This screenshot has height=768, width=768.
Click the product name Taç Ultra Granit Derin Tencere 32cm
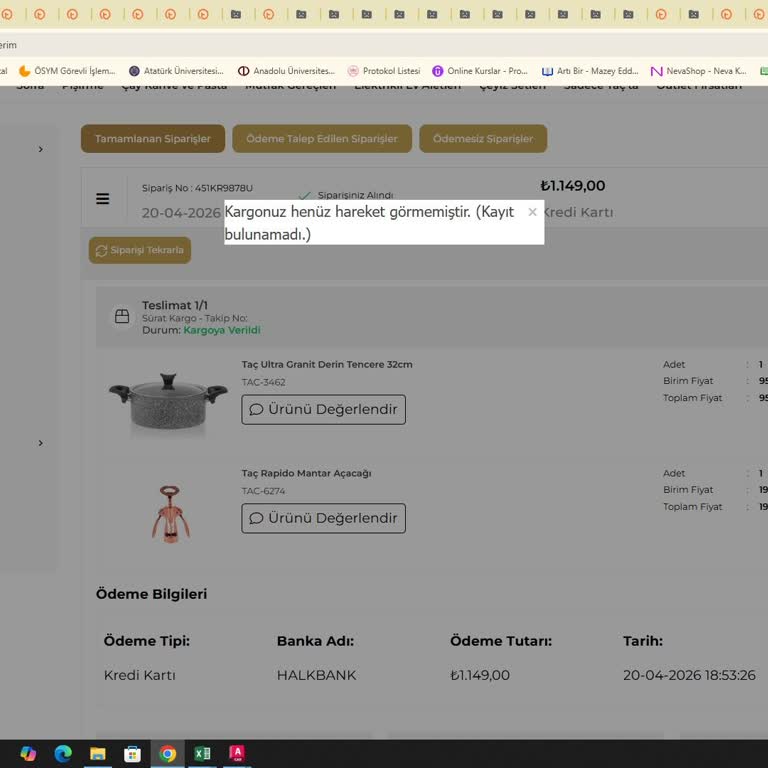[x=327, y=364]
